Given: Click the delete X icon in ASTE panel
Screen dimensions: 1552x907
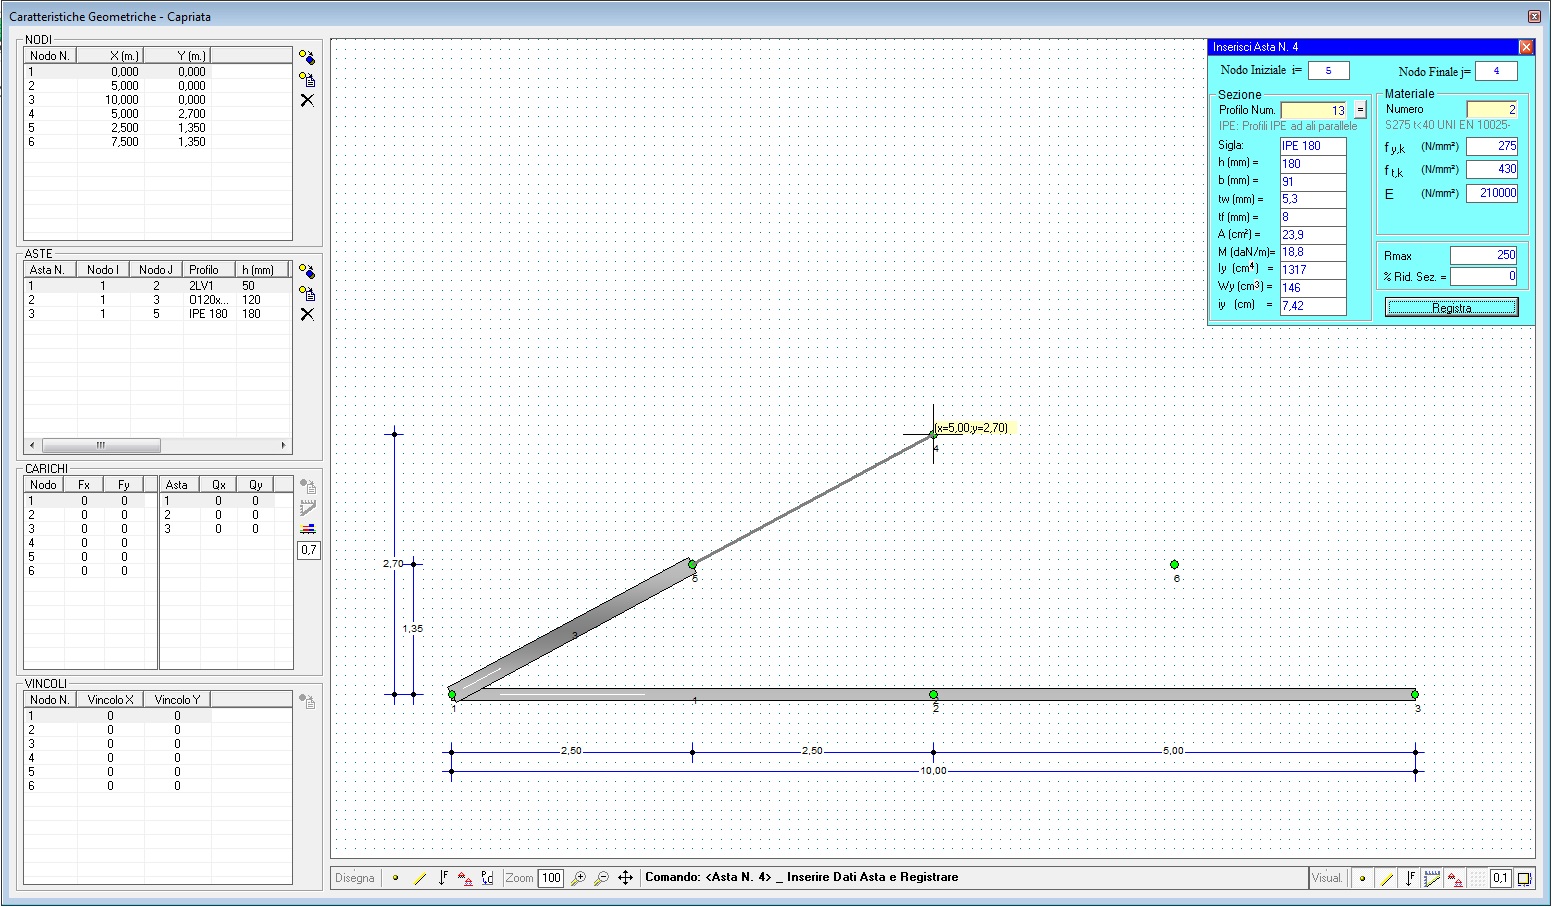Looking at the screenshot, I should [x=307, y=314].
